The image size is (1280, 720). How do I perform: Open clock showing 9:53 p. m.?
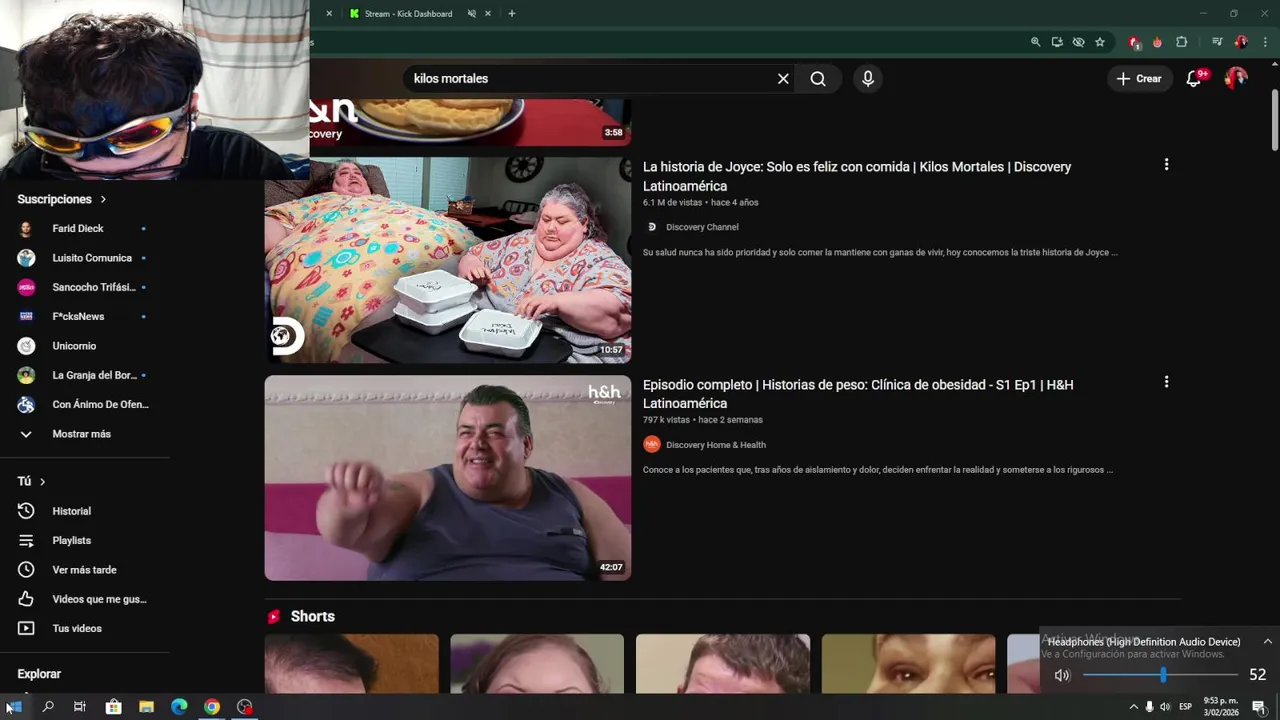[1220, 707]
